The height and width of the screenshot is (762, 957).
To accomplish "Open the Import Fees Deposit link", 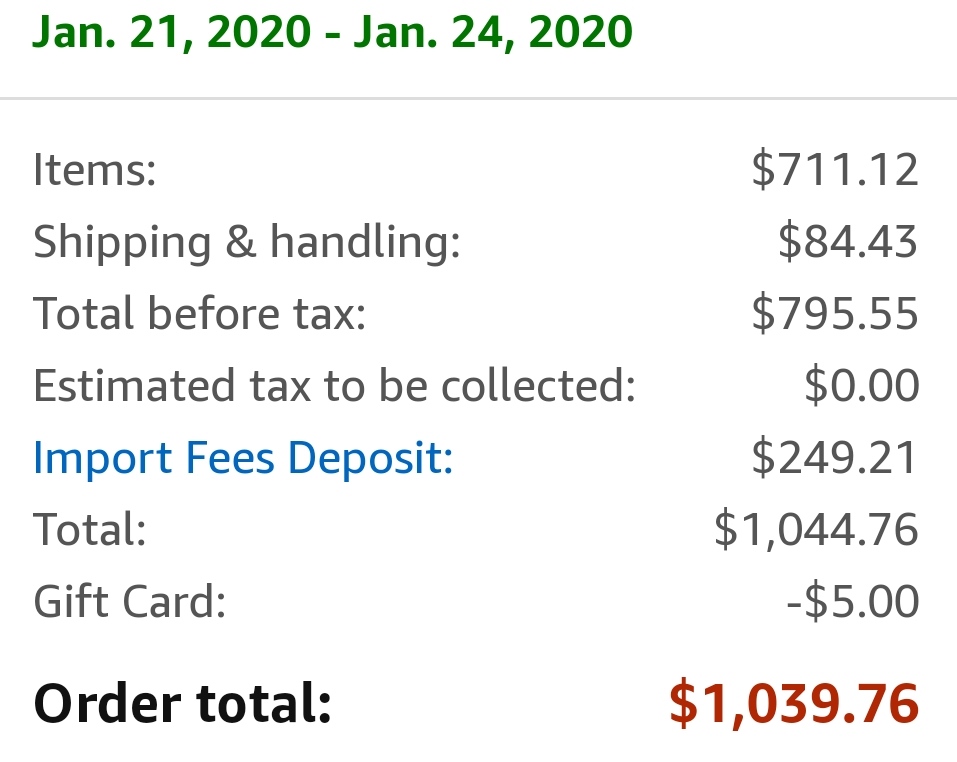I will (243, 458).
